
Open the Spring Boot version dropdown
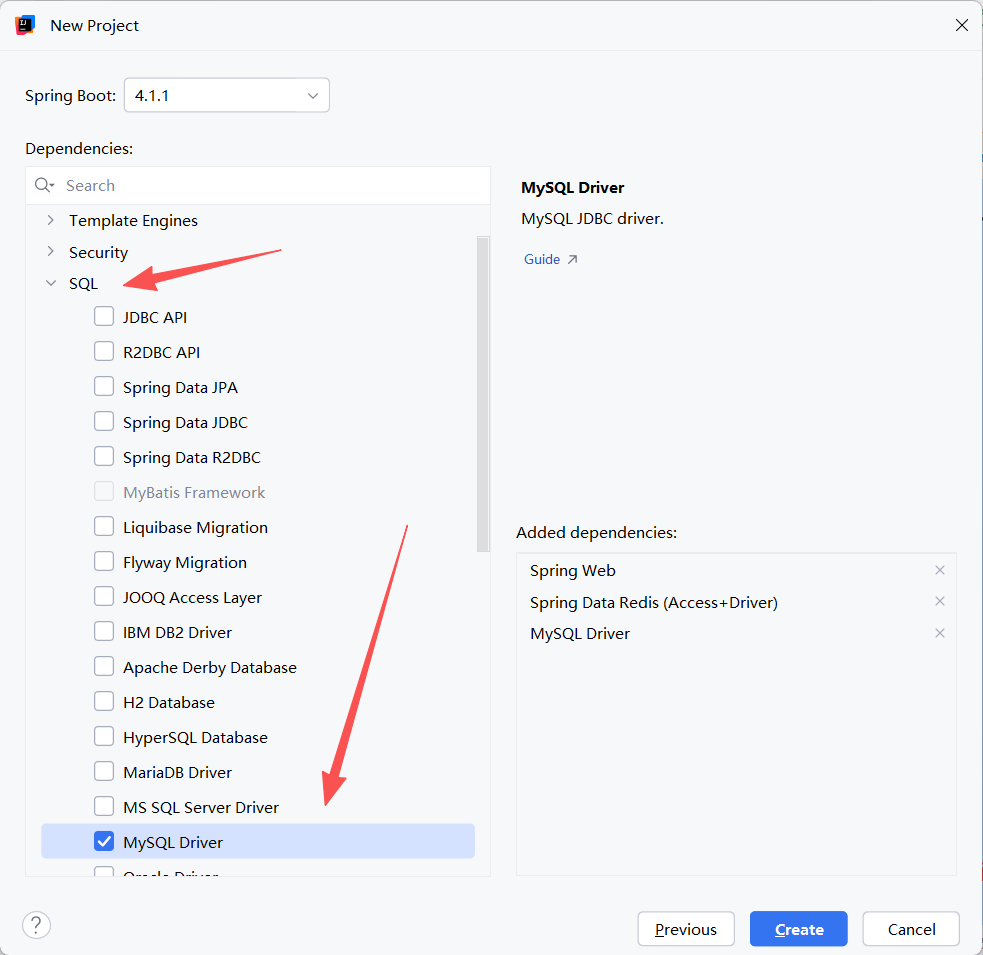tap(227, 95)
